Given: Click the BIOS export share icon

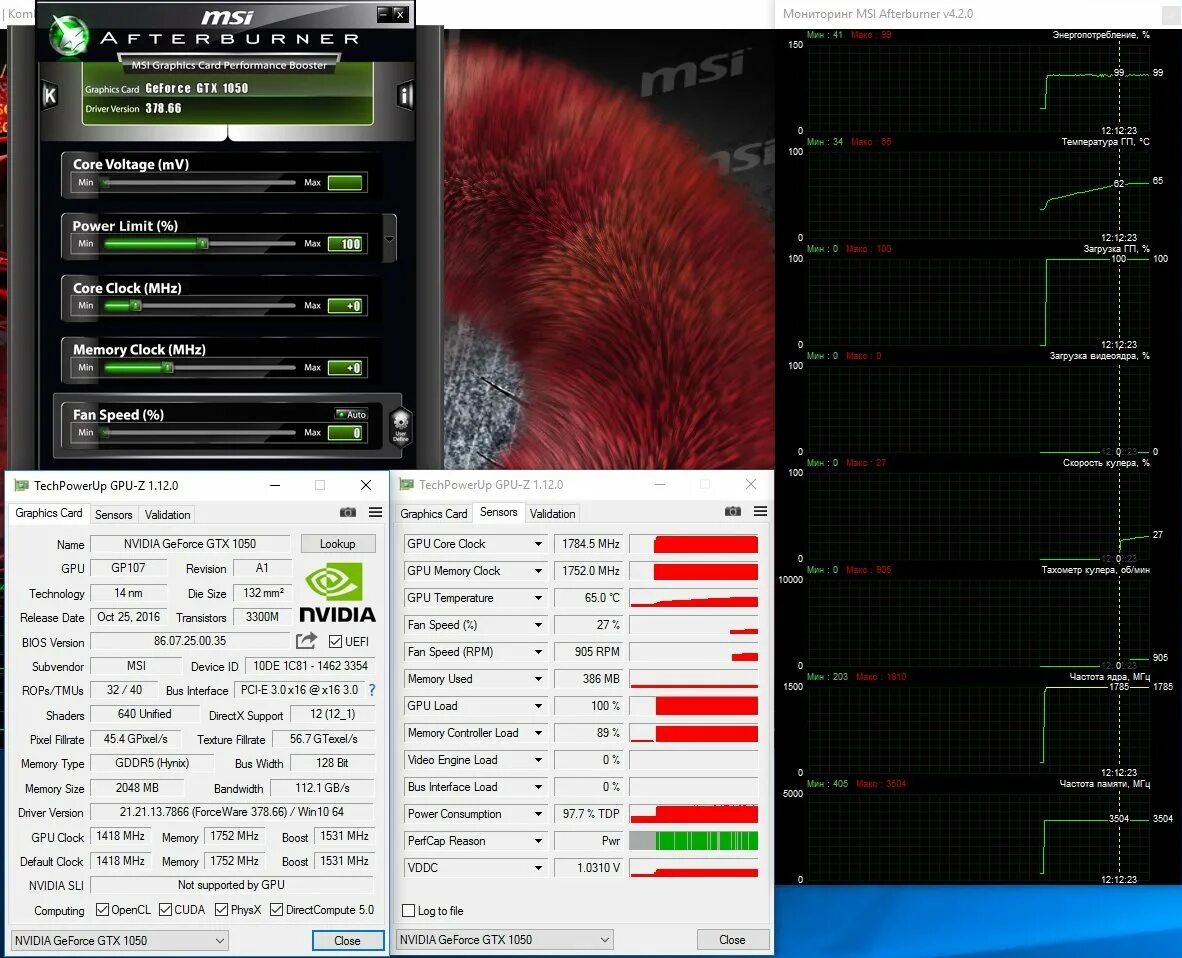Looking at the screenshot, I should tap(306, 641).
